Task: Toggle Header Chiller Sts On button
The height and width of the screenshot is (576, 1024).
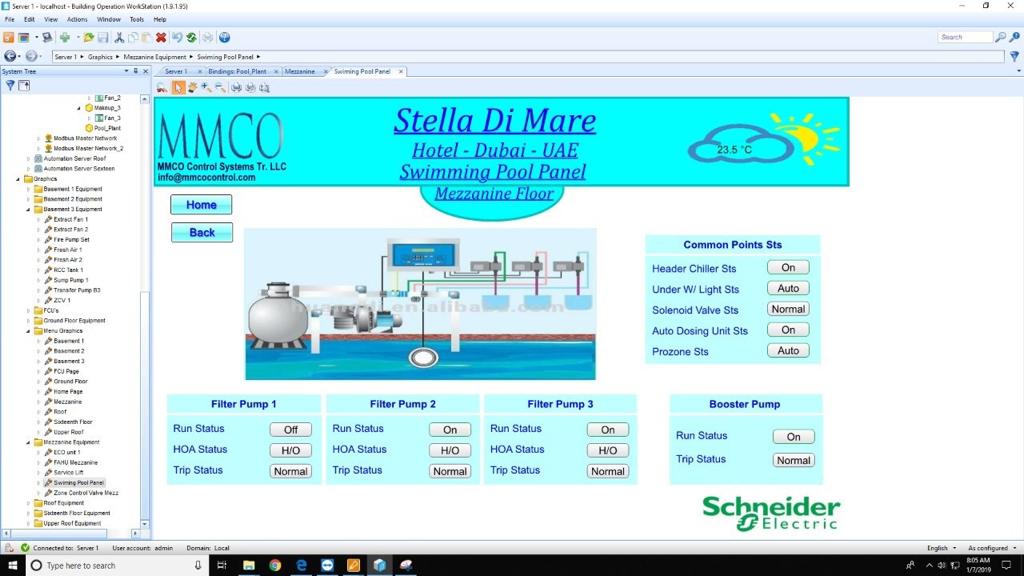Action: tap(788, 268)
